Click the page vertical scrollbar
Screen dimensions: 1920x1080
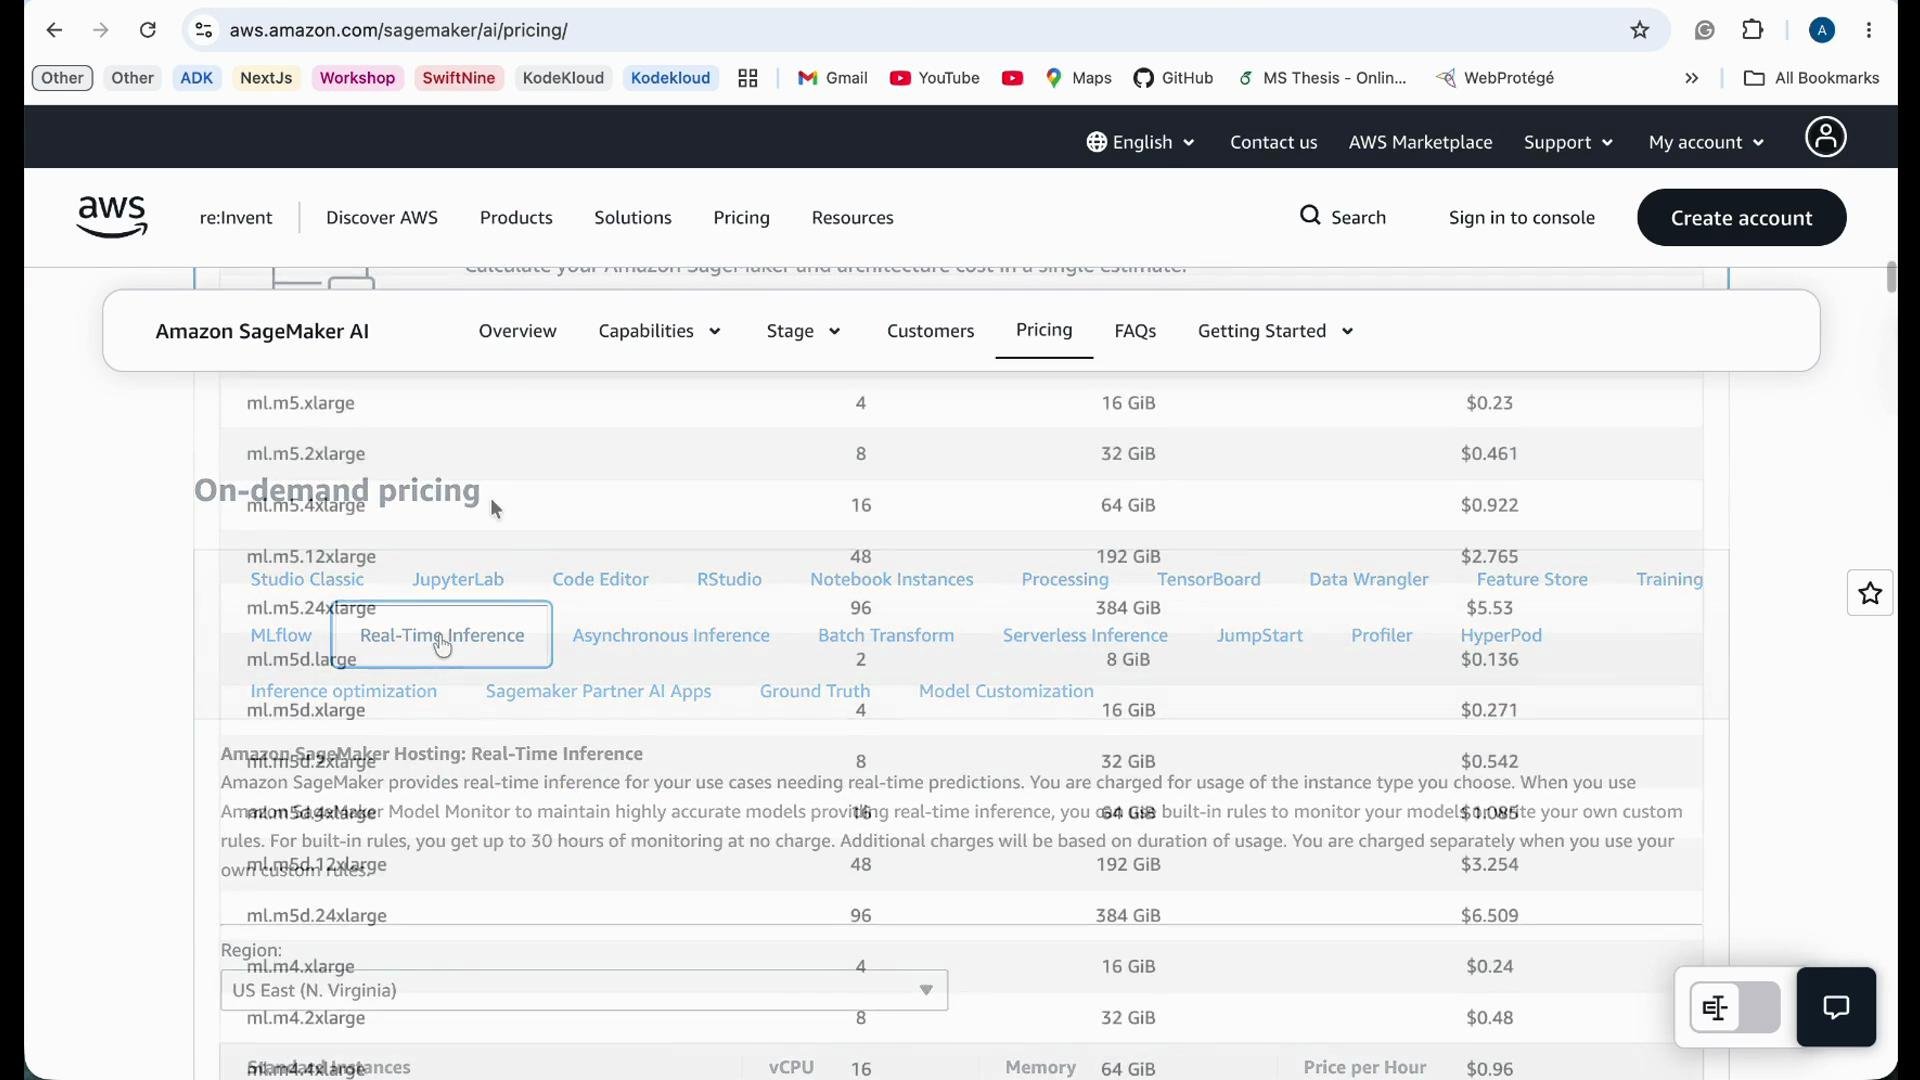click(1891, 277)
